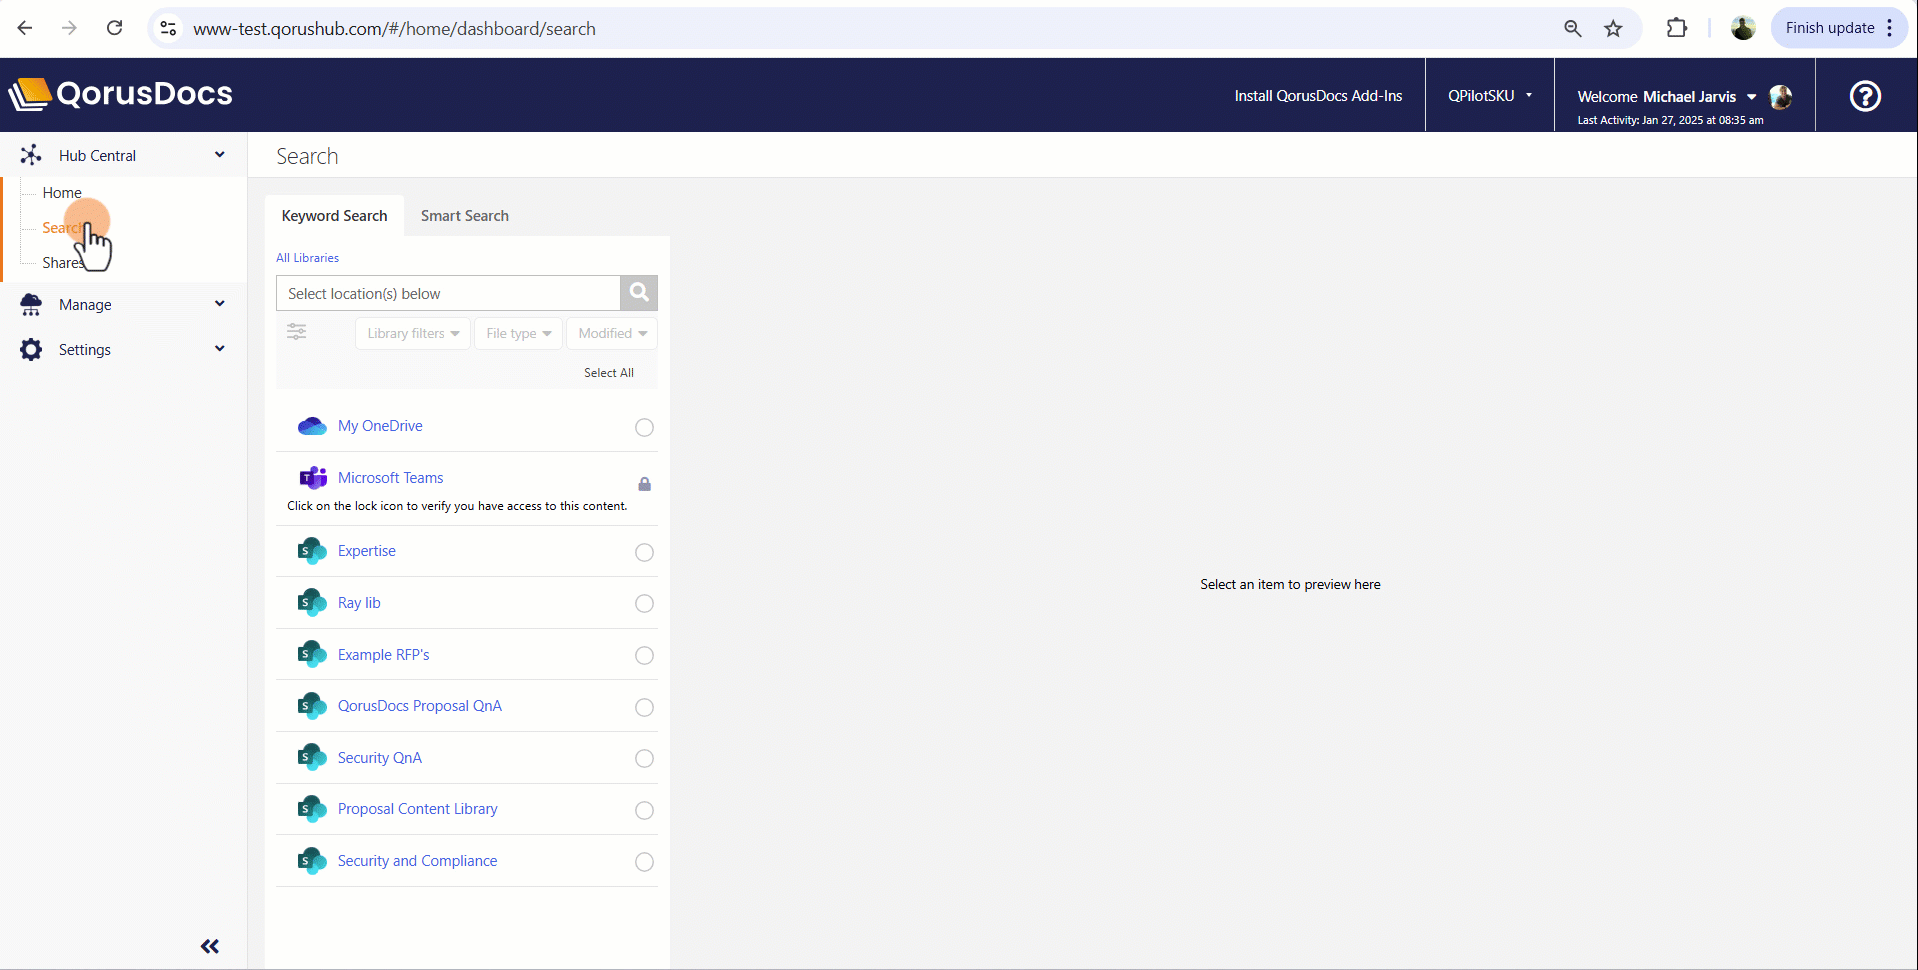Go back with browser back arrow
This screenshot has width=1918, height=970.
point(25,28)
